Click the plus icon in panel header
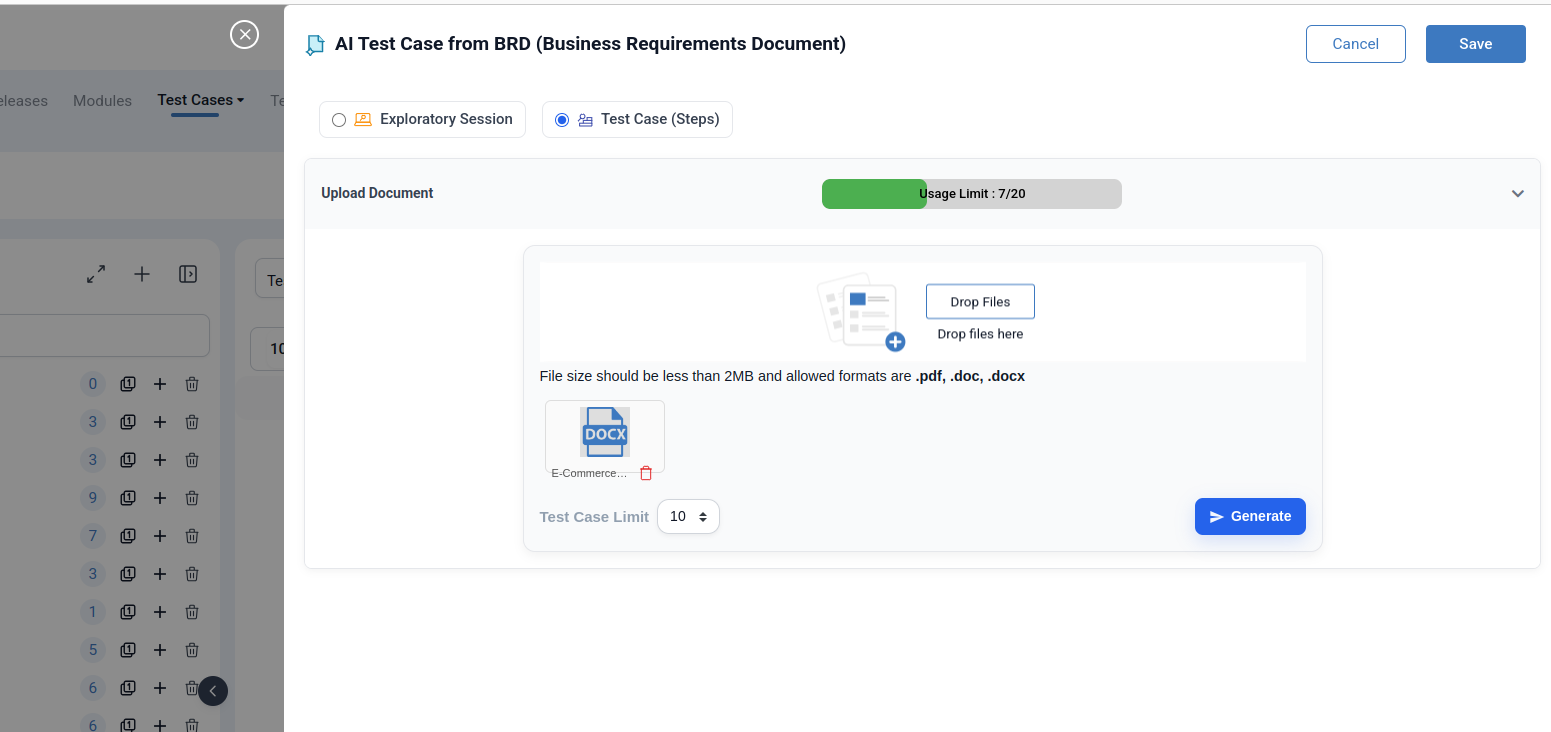Viewport: 1551px width, 732px height. point(142,274)
